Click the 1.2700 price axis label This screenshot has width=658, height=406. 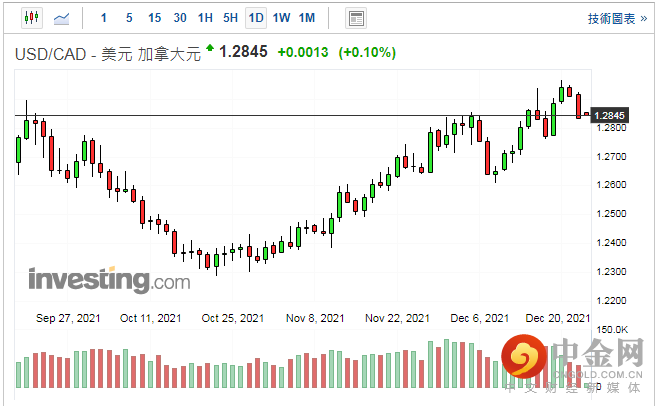(611, 157)
